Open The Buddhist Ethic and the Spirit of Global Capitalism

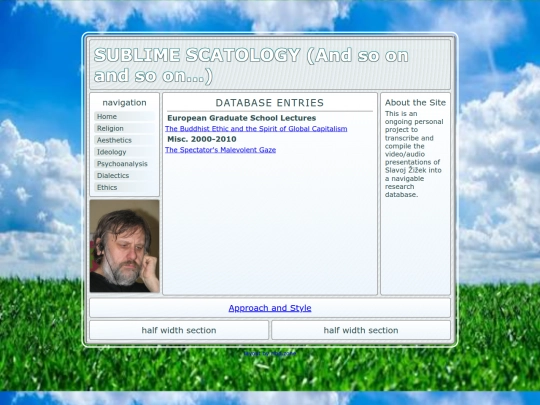[x=256, y=129]
